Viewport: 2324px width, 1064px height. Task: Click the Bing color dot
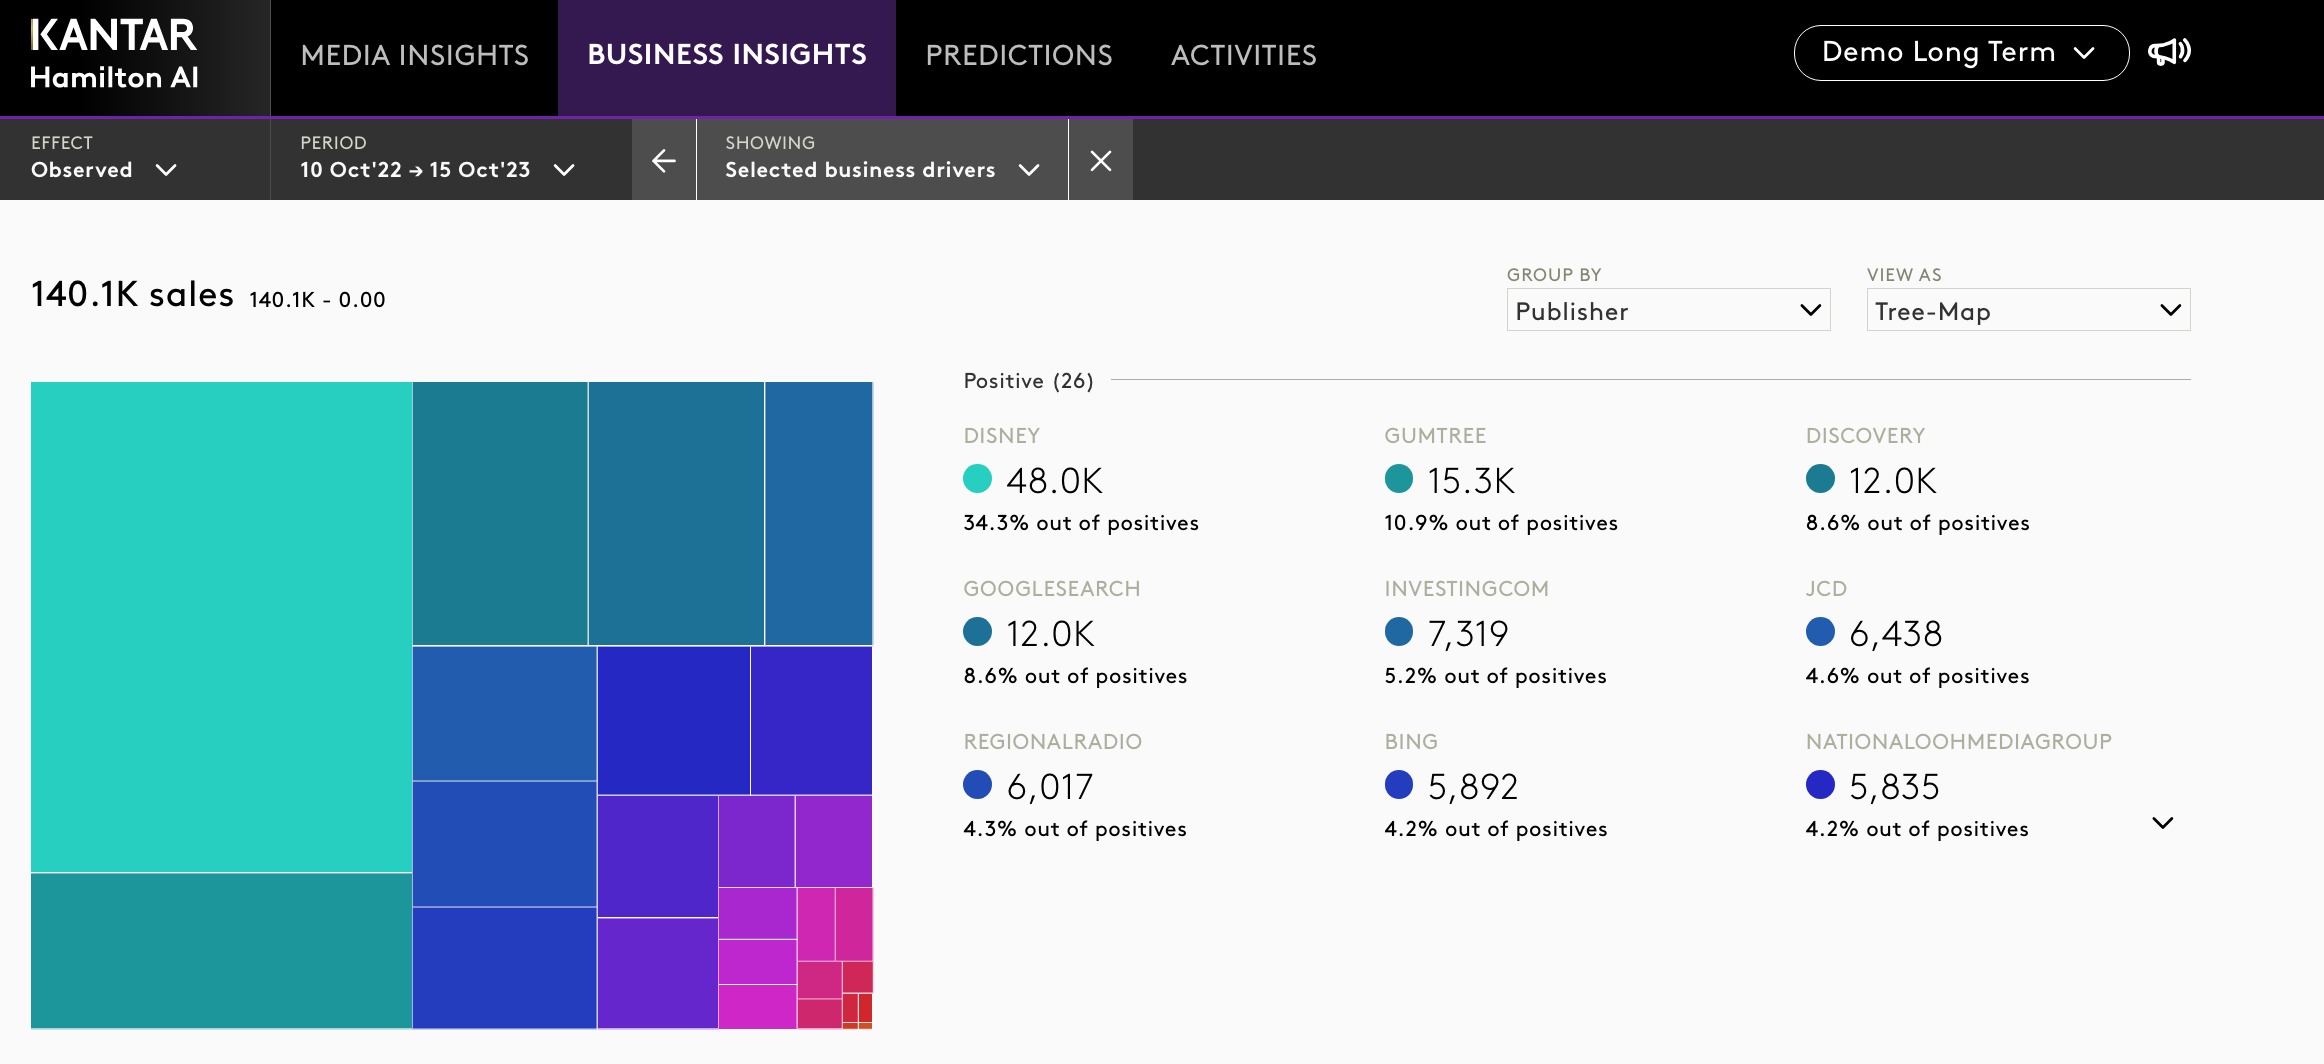(1398, 785)
